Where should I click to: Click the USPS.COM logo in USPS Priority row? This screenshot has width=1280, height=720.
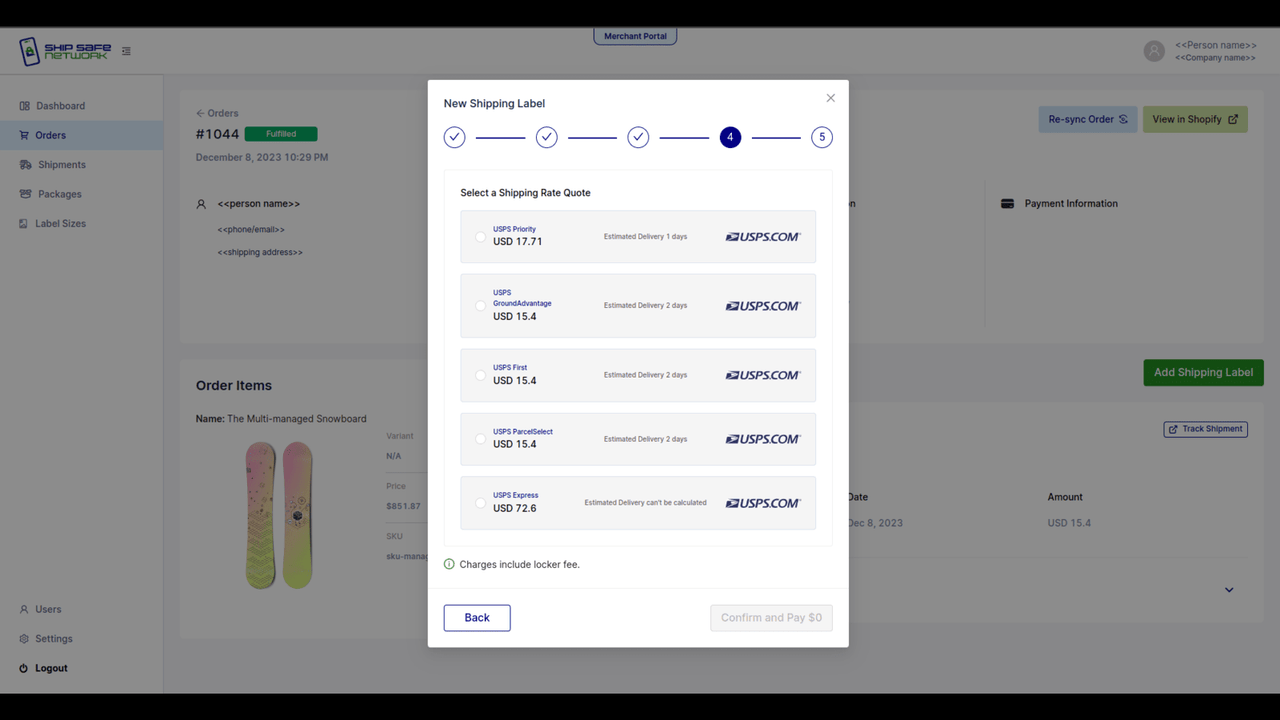[x=763, y=237]
